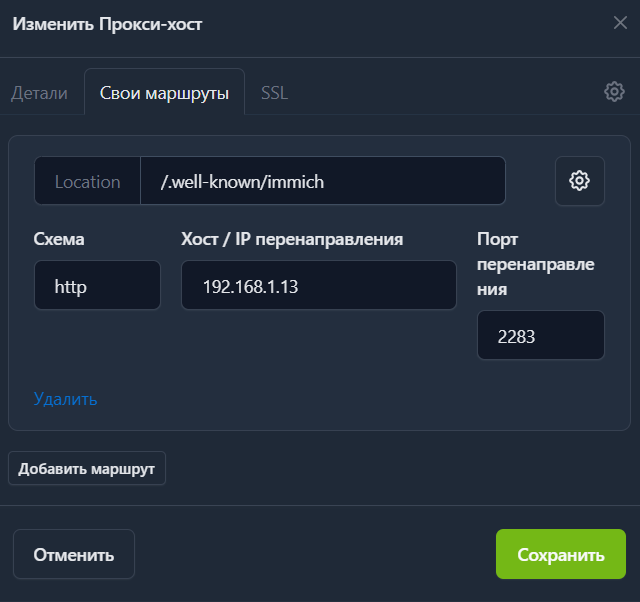Select the Свои маршруты tab
This screenshot has width=640, height=602.
[x=164, y=93]
